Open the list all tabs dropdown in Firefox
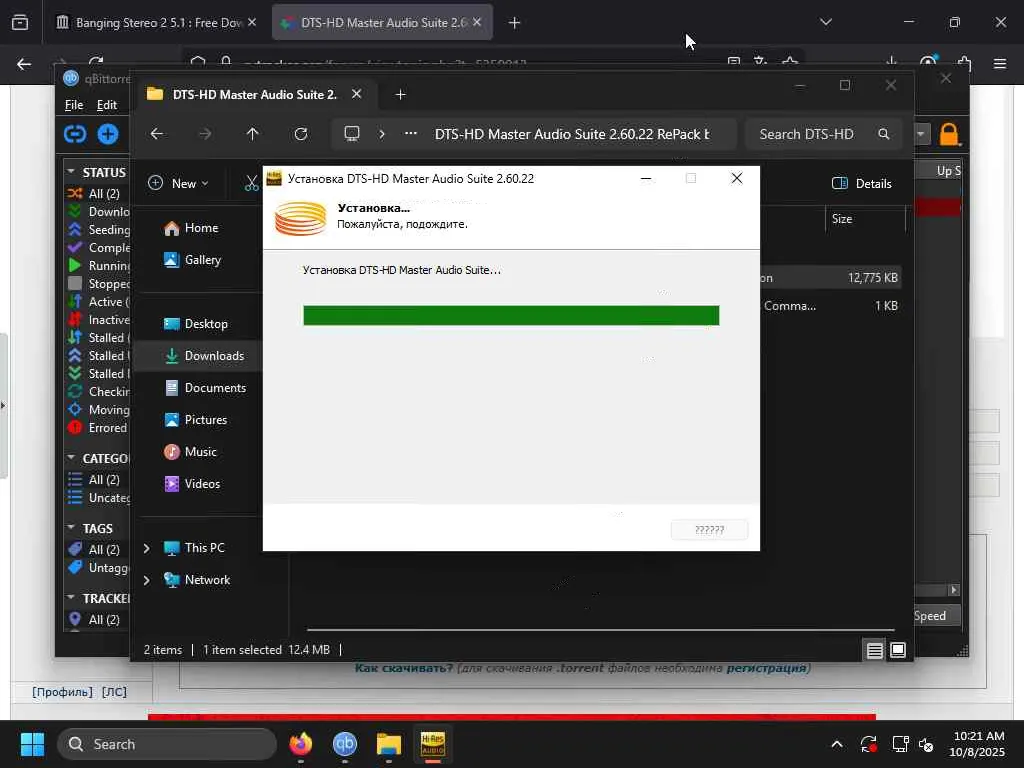 (x=825, y=22)
